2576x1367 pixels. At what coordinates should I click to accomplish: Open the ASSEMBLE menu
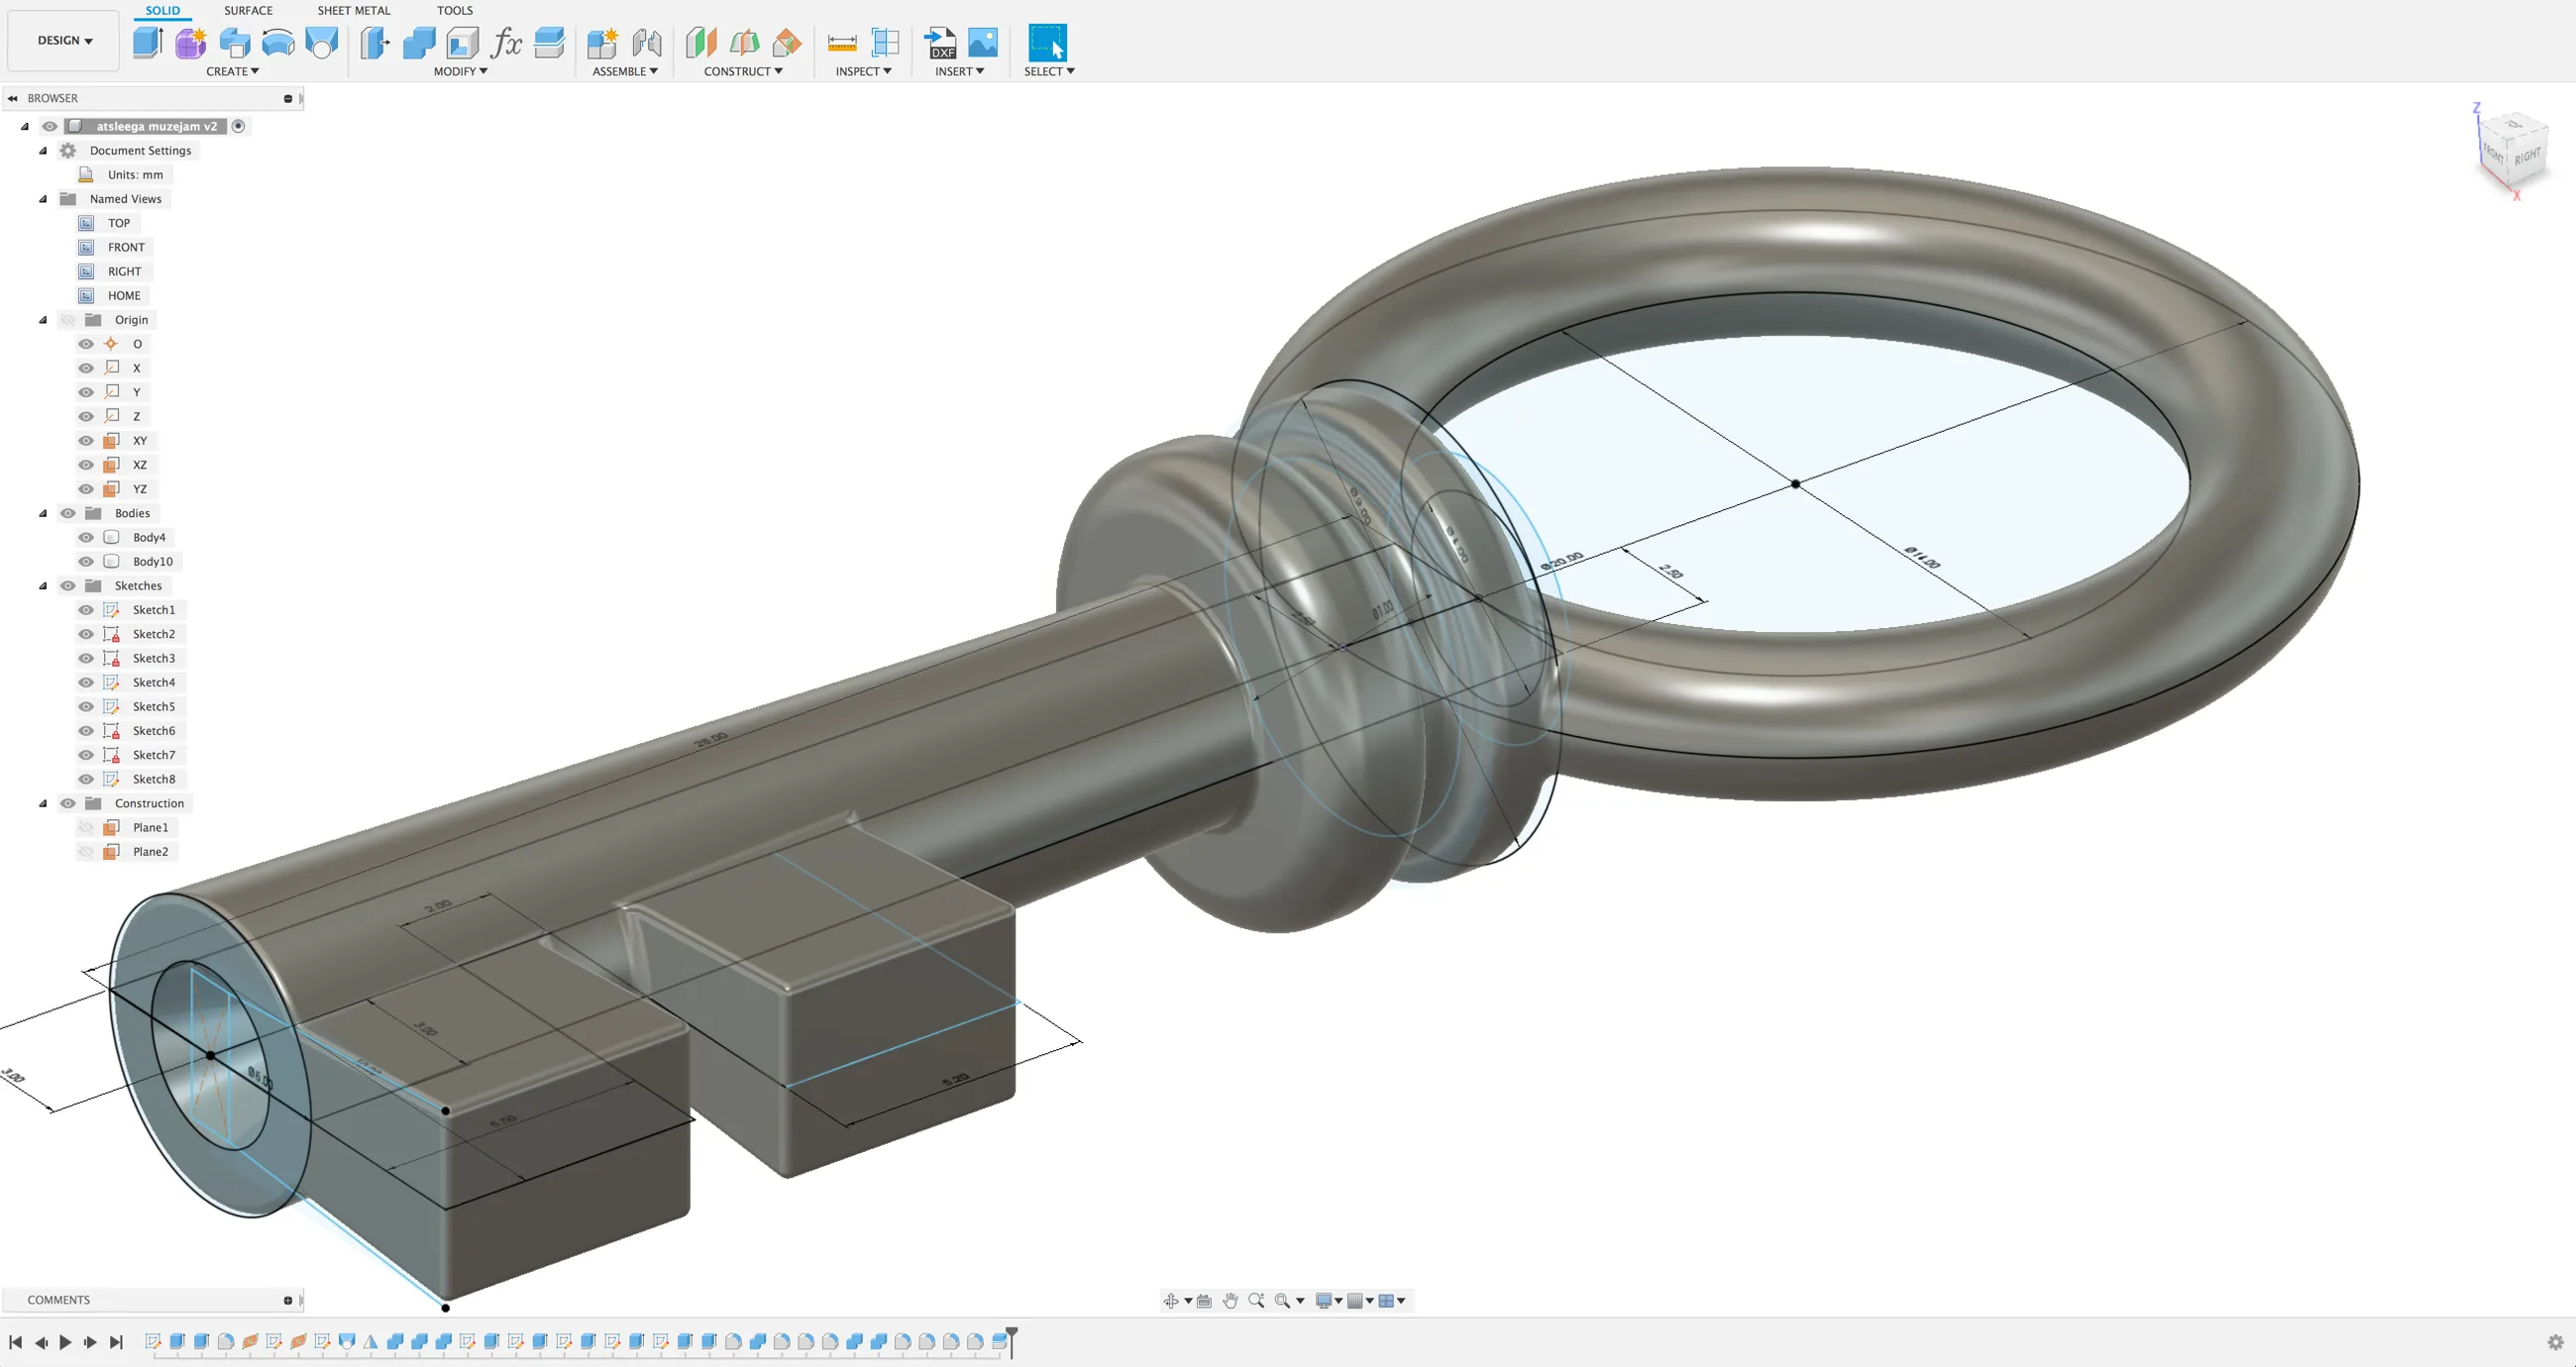pos(625,71)
